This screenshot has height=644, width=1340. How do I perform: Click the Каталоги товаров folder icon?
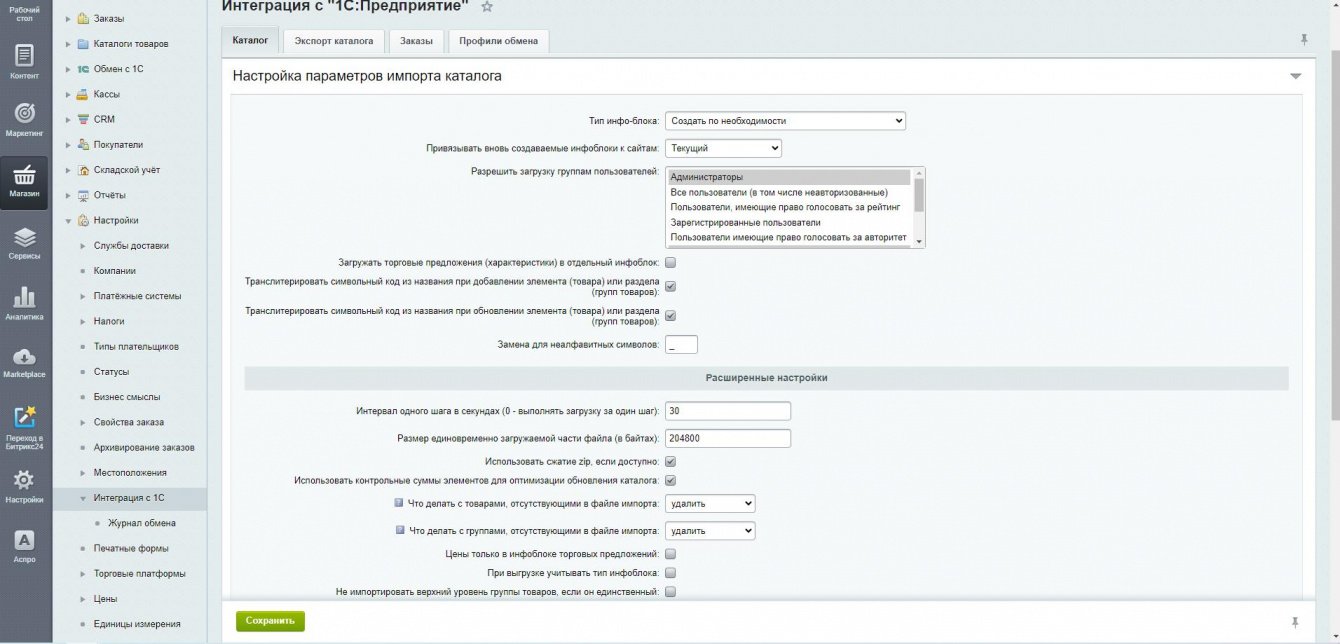[83, 44]
